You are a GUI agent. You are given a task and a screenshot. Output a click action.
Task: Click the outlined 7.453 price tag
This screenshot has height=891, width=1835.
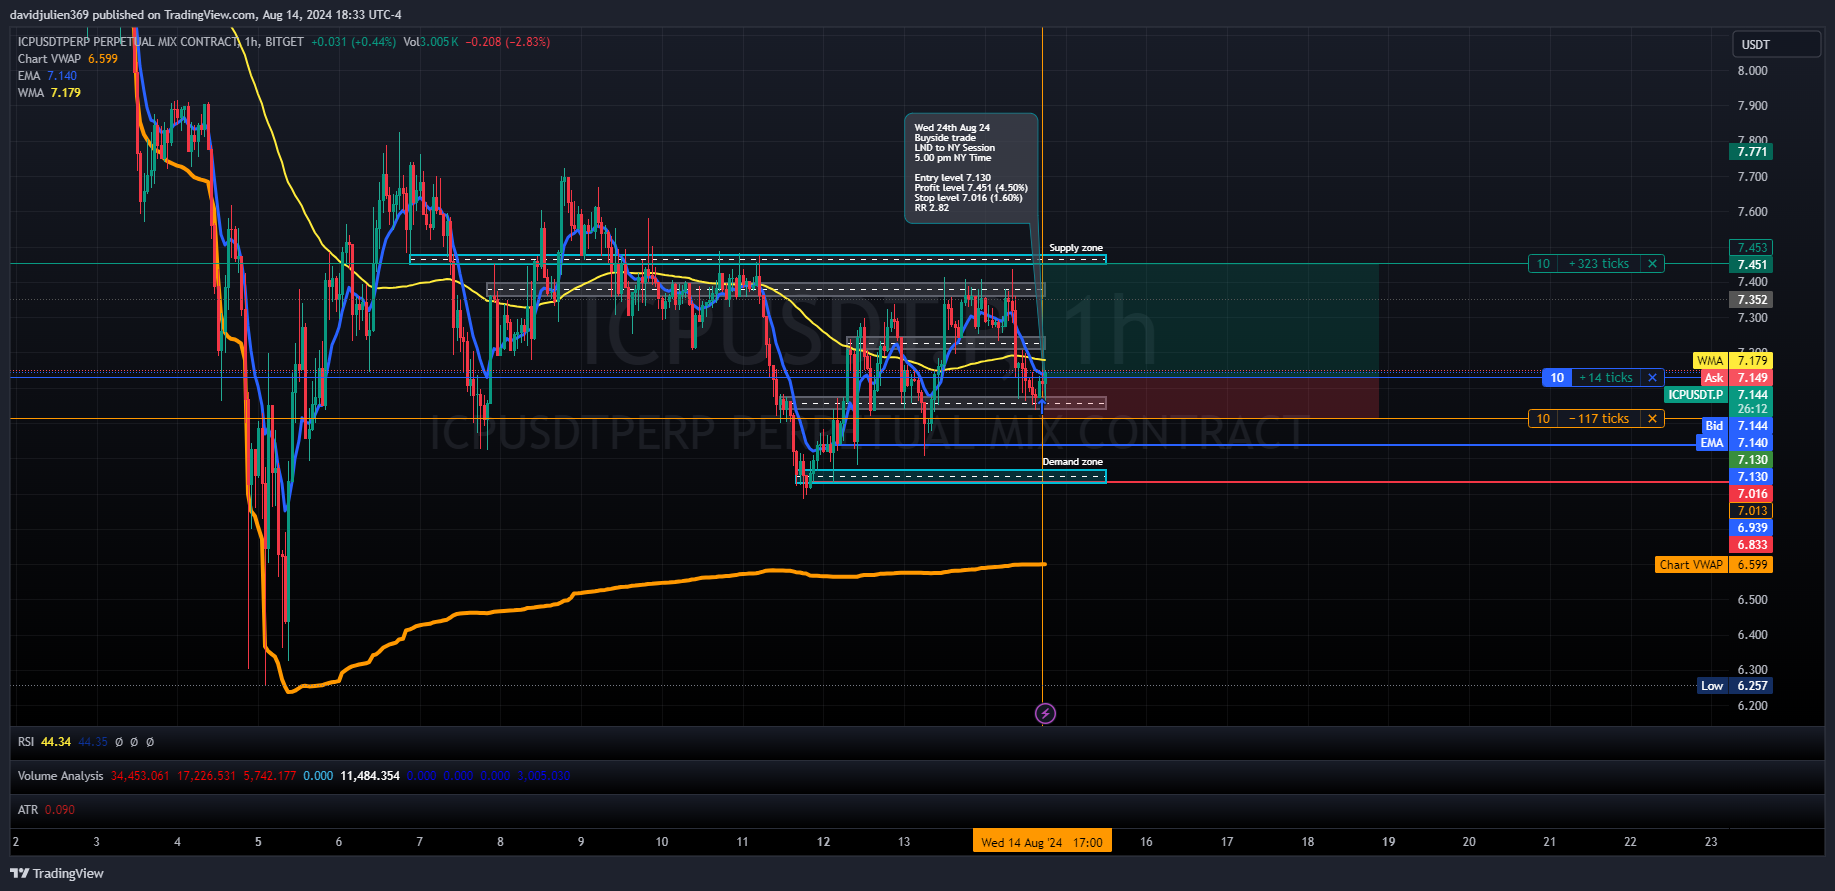pyautogui.click(x=1751, y=248)
